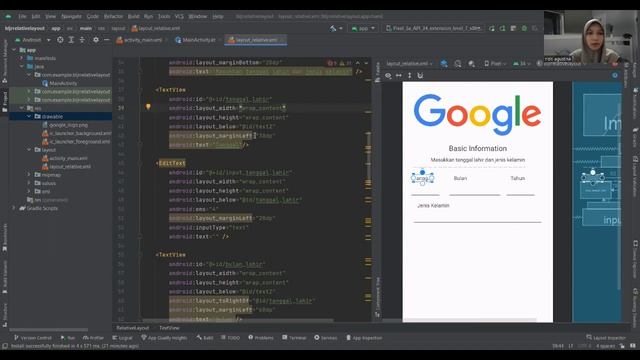This screenshot has width=640, height=360.
Task: Hide the Project panel with the minus icon
Action: pyautogui.click(x=107, y=40)
